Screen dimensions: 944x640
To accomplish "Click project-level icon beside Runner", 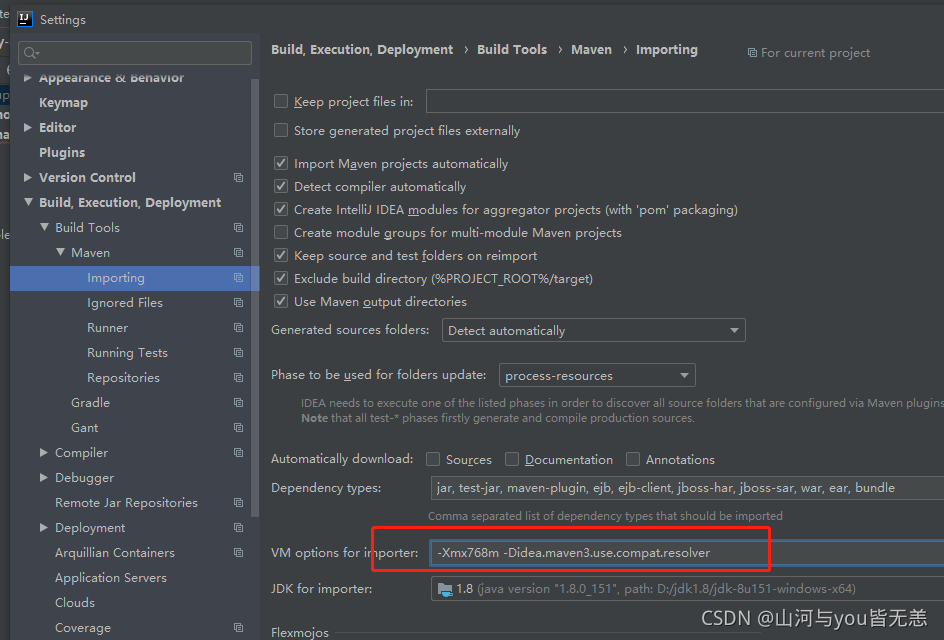I will pyautogui.click(x=238, y=328).
